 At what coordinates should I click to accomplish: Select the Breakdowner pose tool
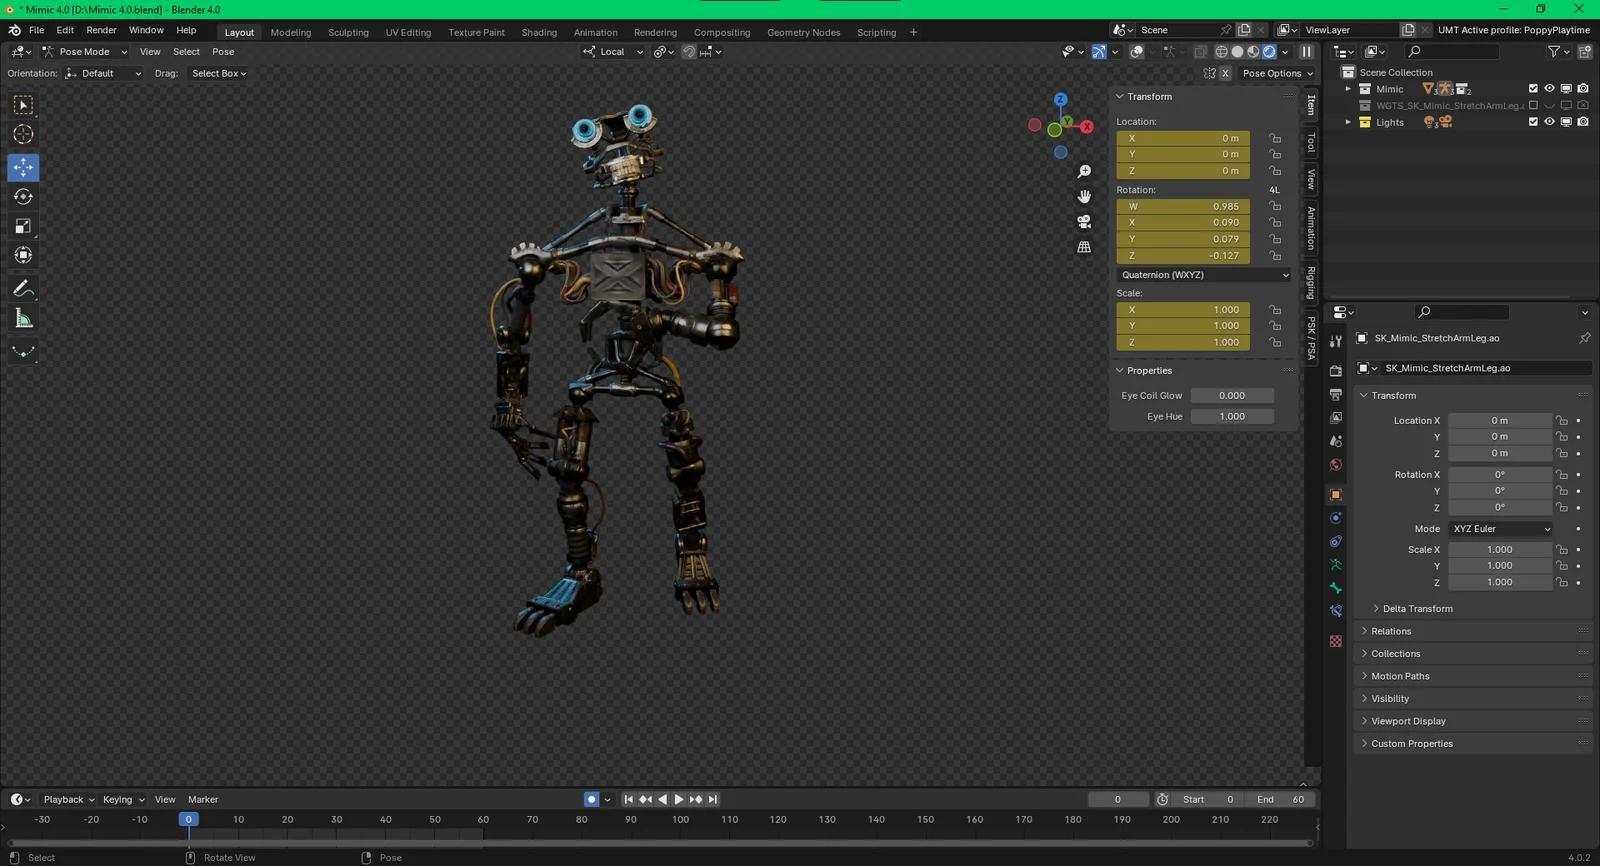pos(23,352)
